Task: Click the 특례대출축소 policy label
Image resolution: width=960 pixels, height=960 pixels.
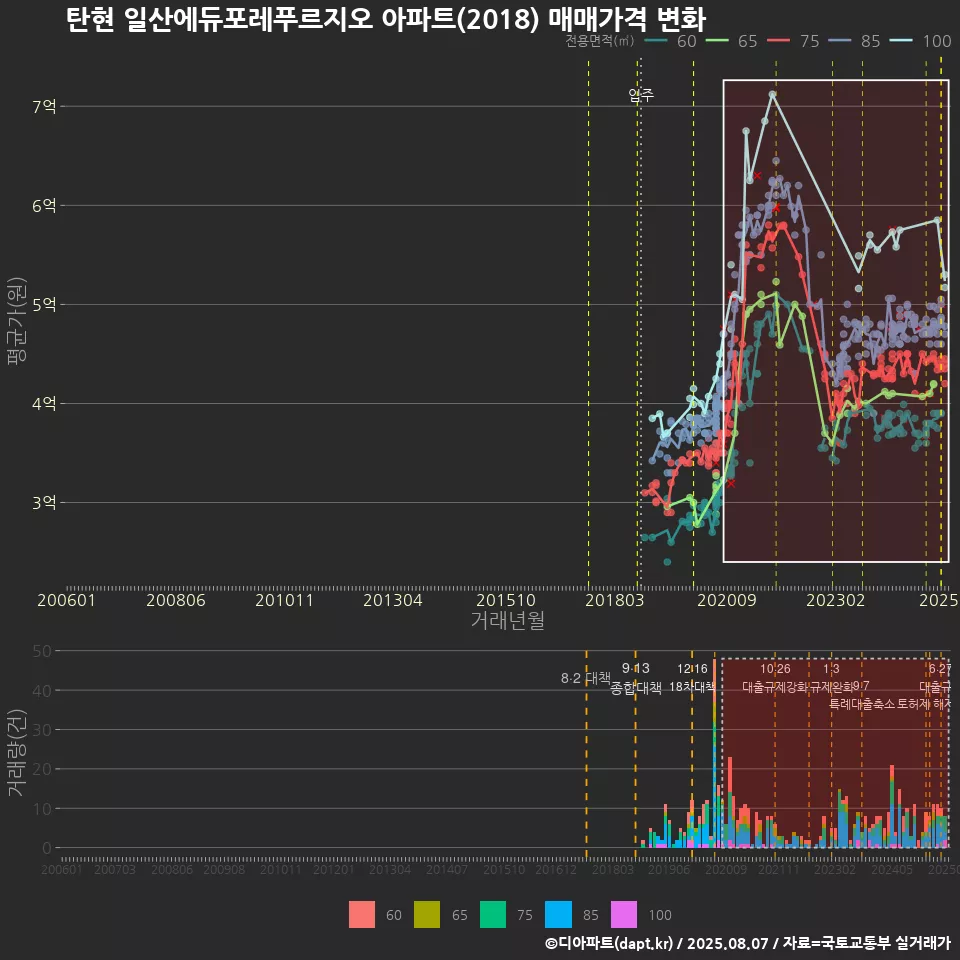Action: click(863, 704)
